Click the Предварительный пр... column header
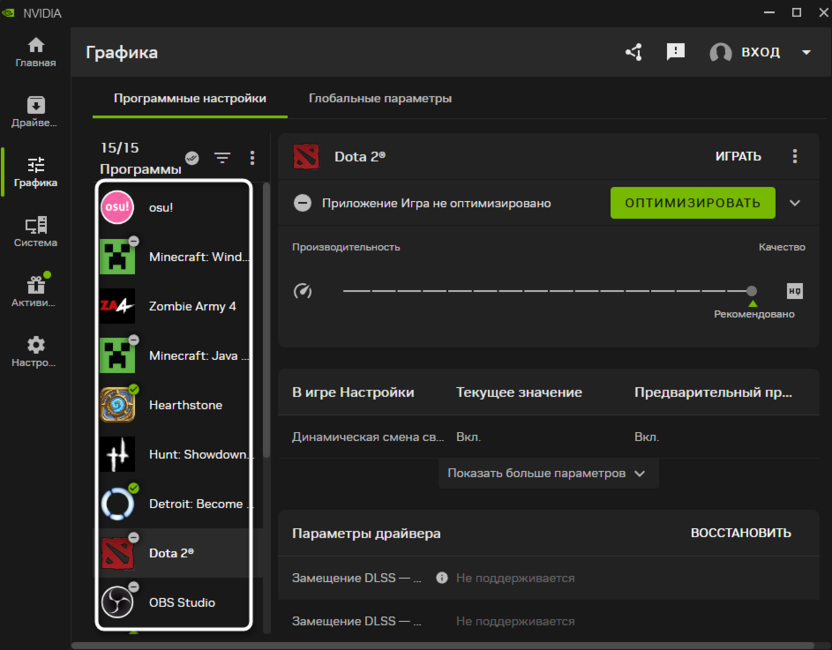Screen dimensions: 832x650 [713, 393]
